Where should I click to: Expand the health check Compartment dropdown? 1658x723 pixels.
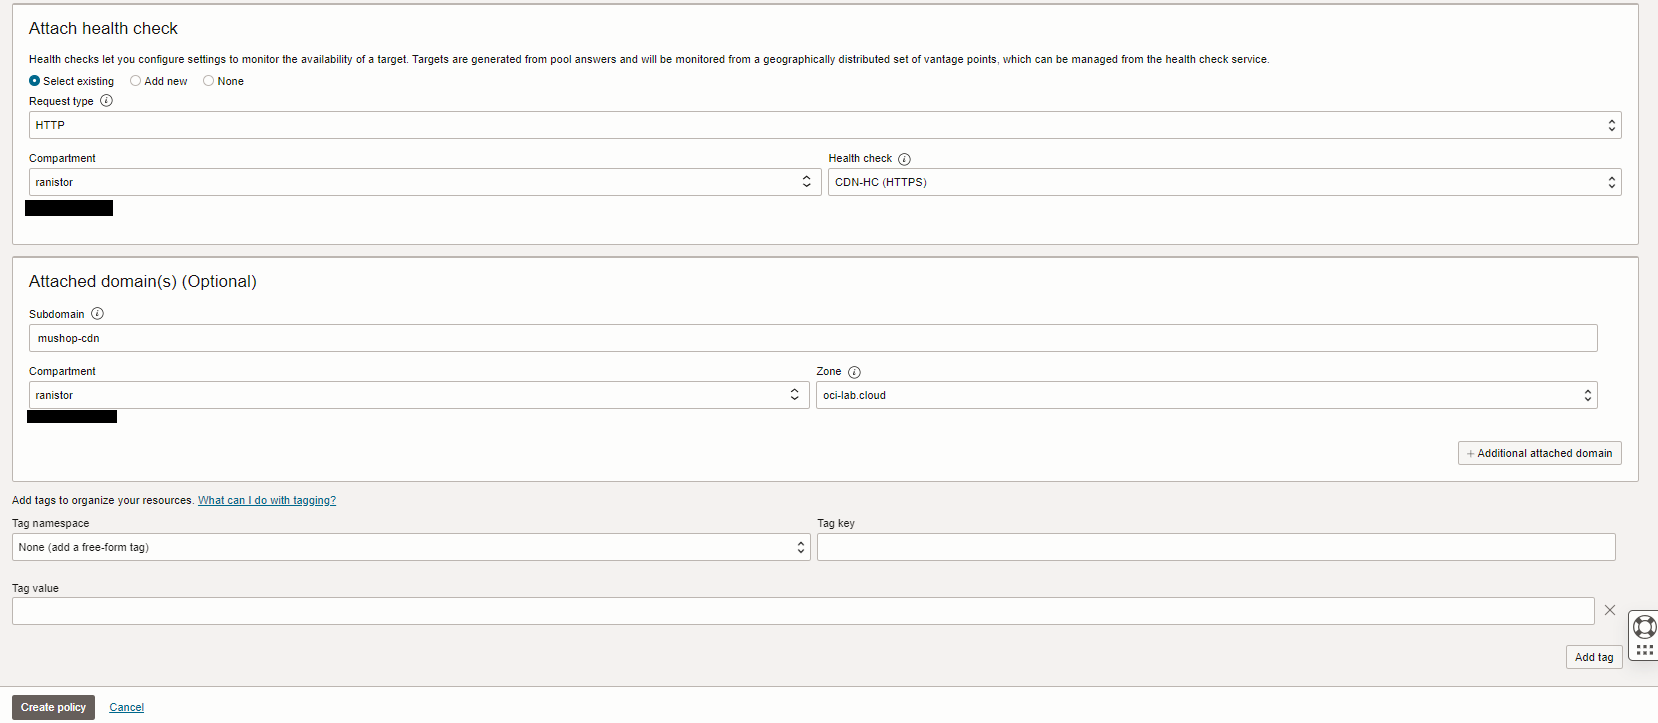pos(424,182)
